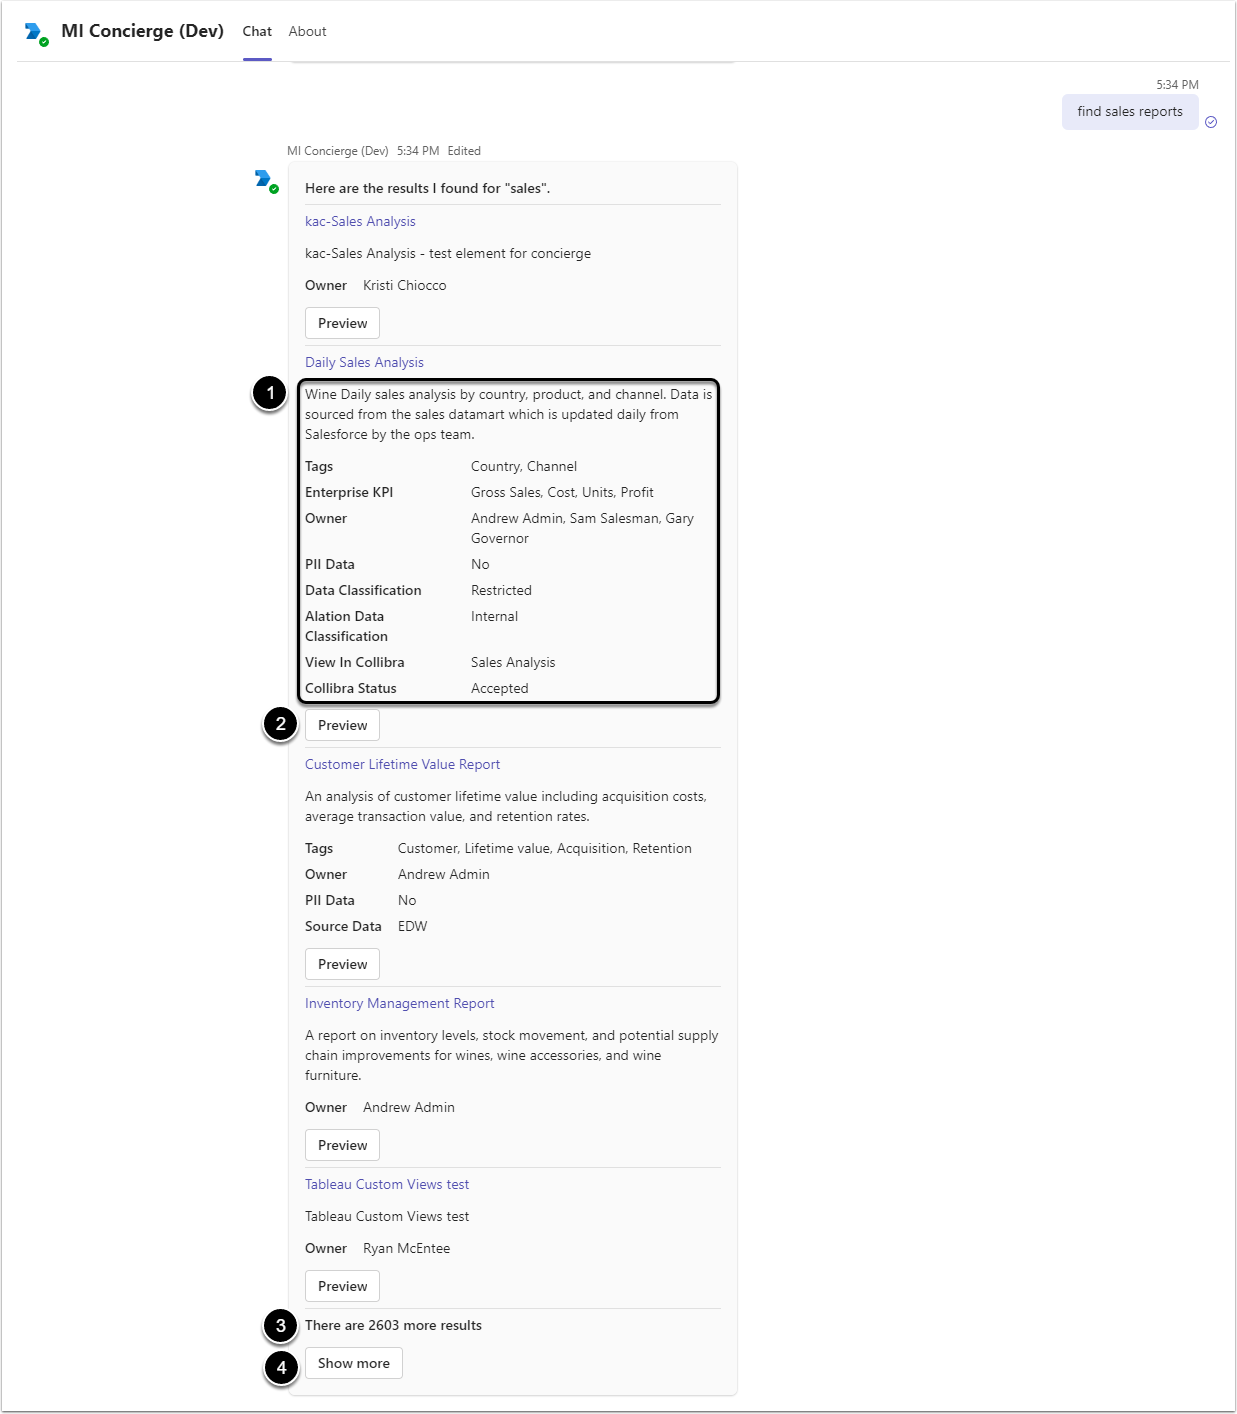Click the "find sales reports" message bubble
The height and width of the screenshot is (1414, 1237).
pos(1129,112)
